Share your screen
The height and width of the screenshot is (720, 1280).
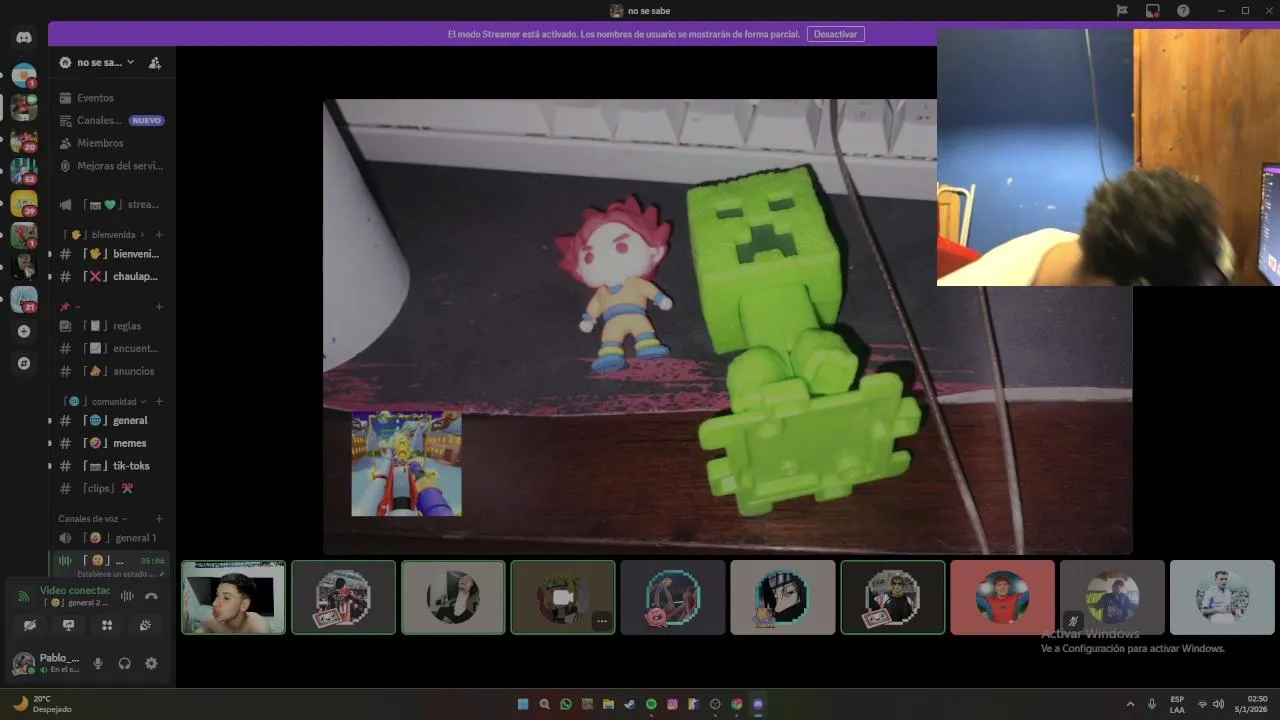pos(68,625)
